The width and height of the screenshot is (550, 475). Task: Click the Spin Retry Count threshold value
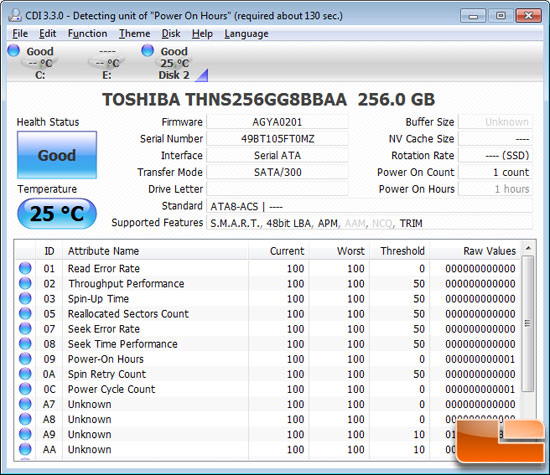tap(419, 374)
